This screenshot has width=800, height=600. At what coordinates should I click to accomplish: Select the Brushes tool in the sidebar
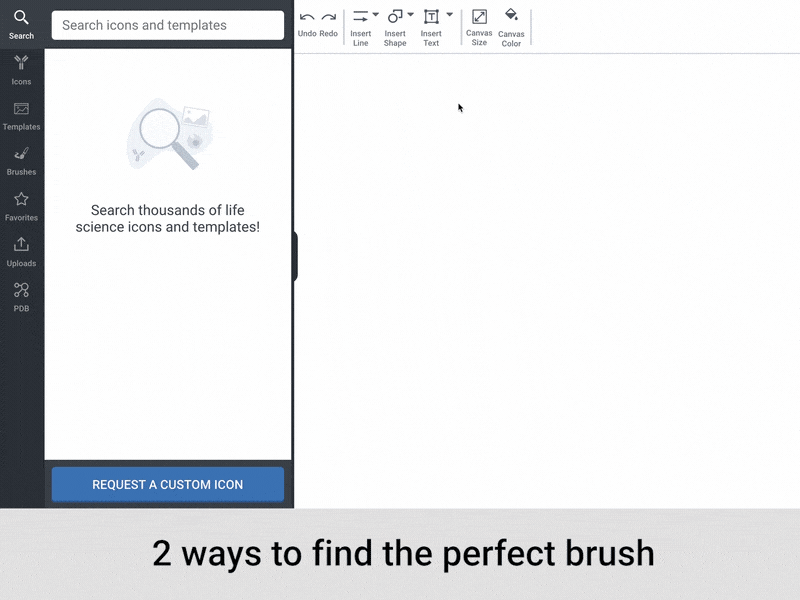(21, 160)
